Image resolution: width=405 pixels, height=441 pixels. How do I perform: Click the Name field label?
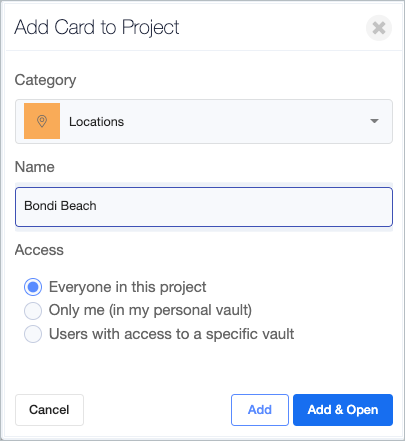(x=35, y=167)
